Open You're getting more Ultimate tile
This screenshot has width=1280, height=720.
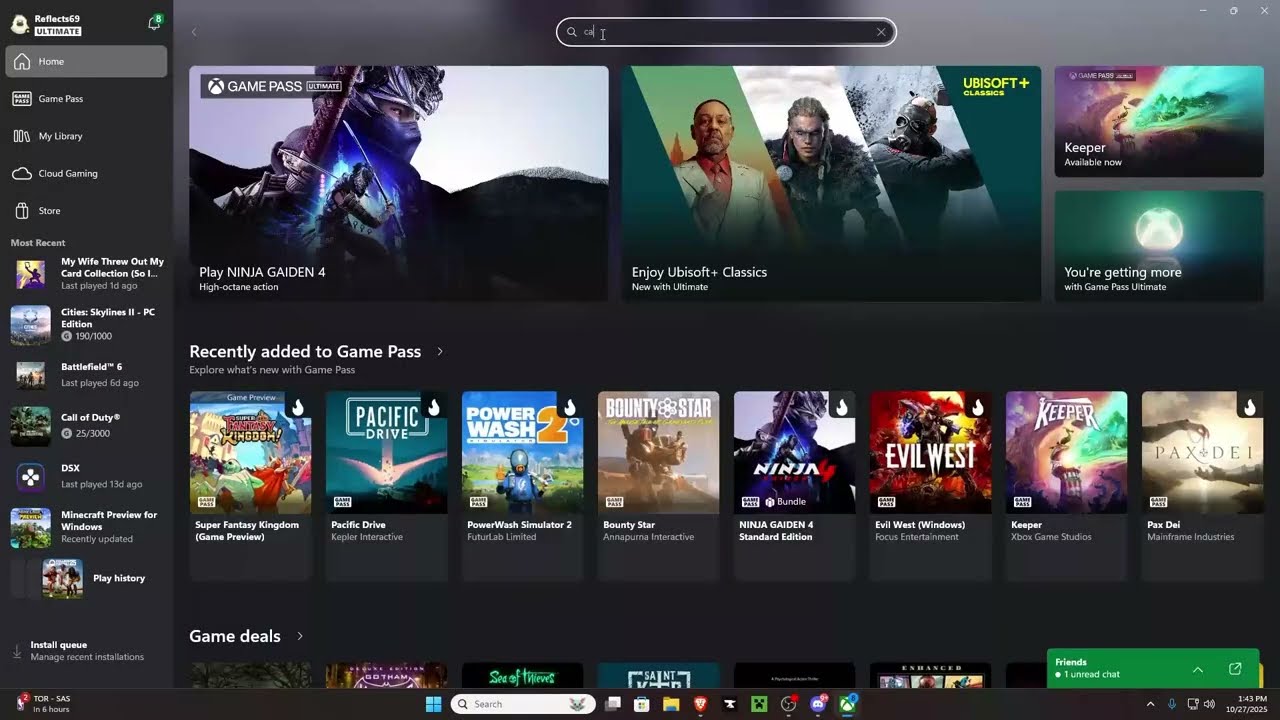click(1159, 246)
